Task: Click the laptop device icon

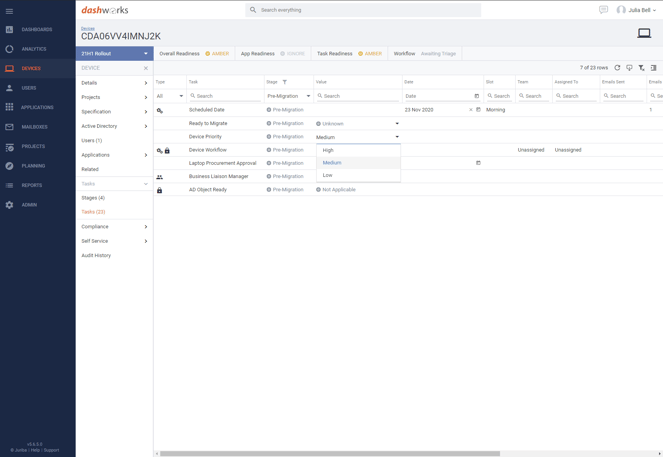Action: click(x=644, y=33)
